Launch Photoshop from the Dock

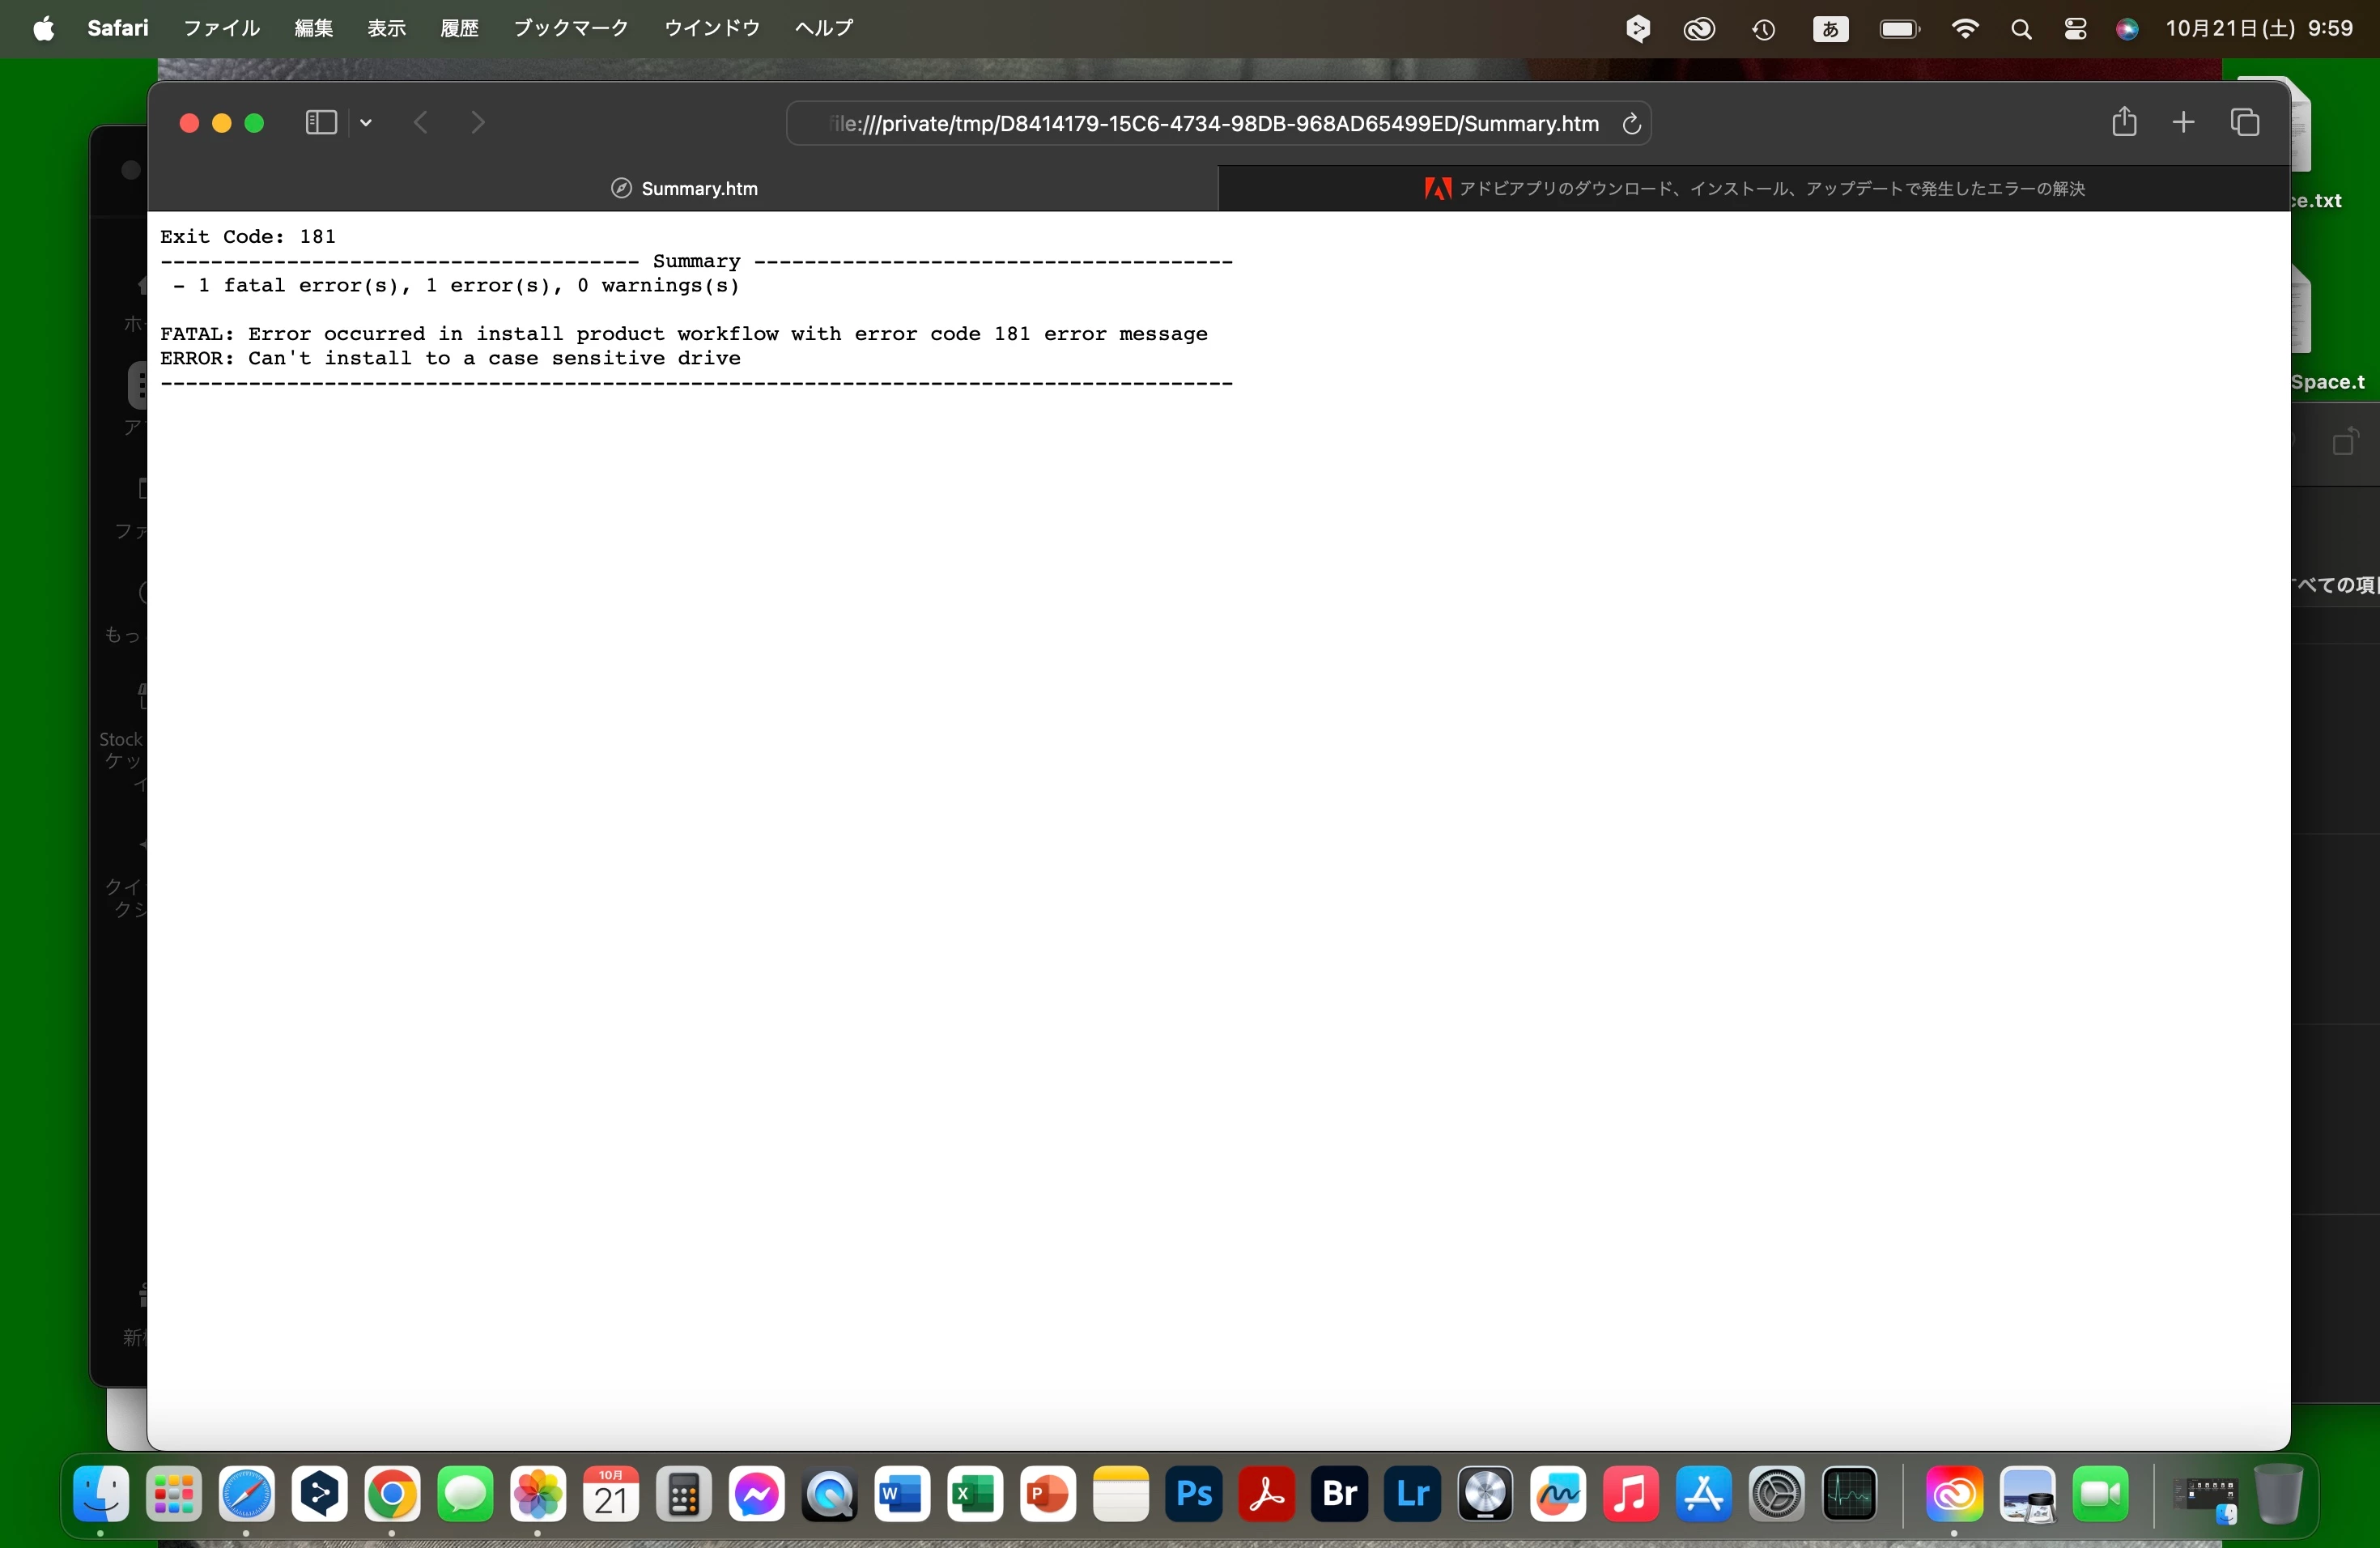(x=1194, y=1494)
